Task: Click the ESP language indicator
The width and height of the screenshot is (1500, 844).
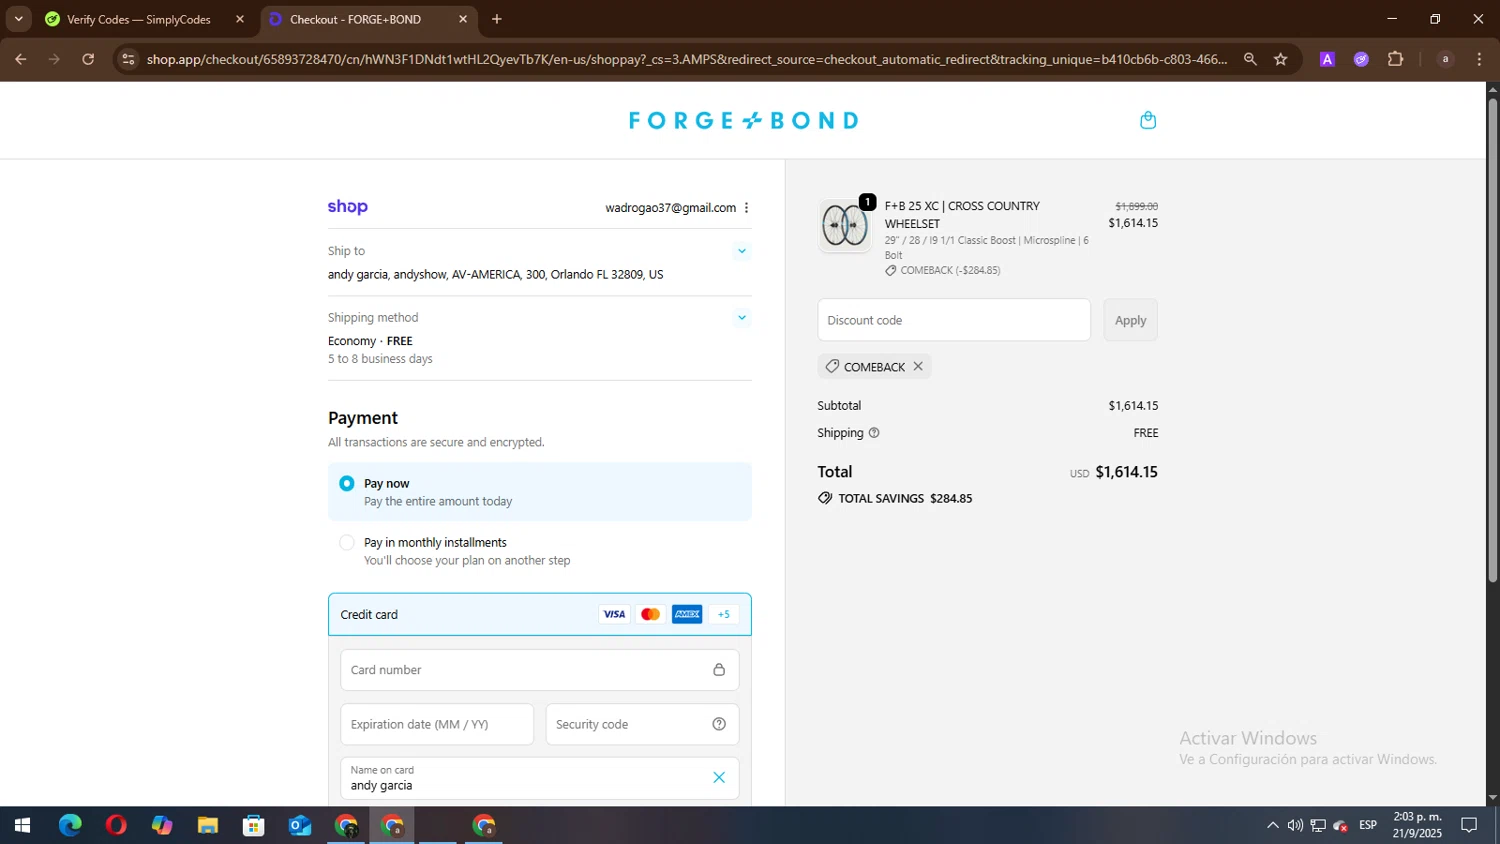Action: [1368, 825]
